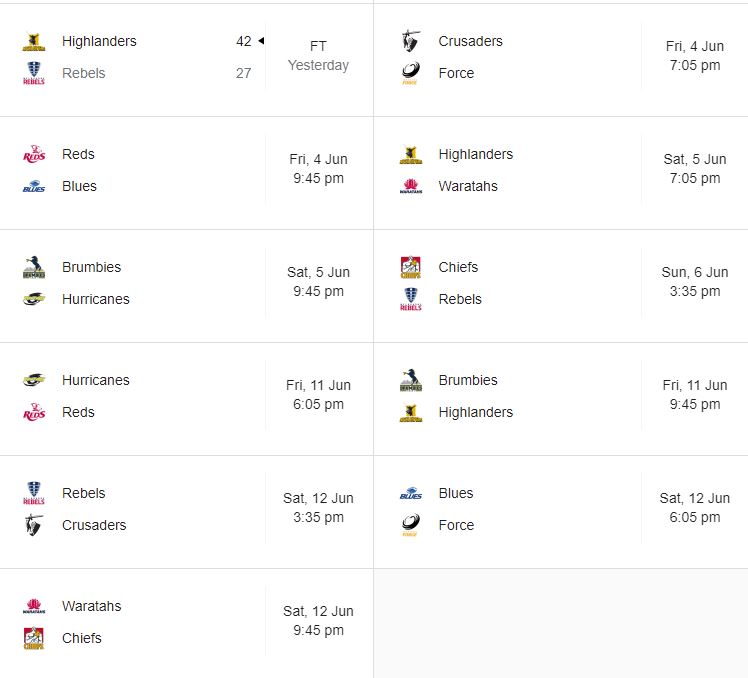
Task: Select the Highlanders name in Brumbies vs Highlanders
Action: click(x=475, y=412)
